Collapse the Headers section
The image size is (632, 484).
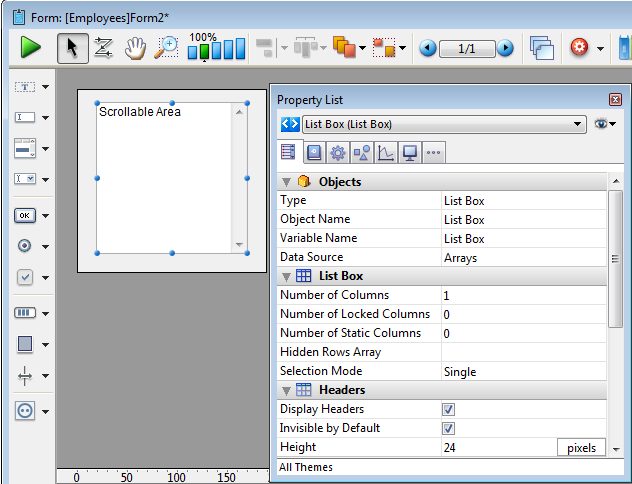[287, 390]
